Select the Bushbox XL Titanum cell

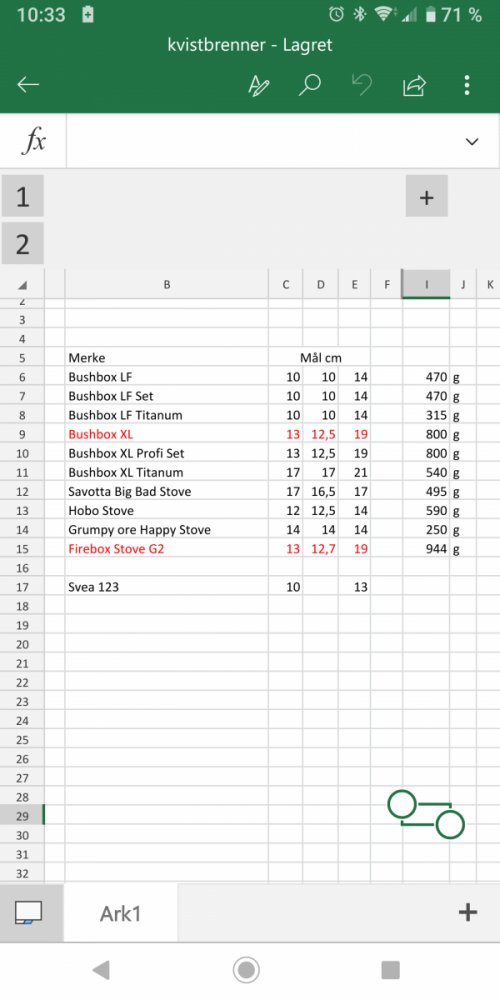[166, 473]
